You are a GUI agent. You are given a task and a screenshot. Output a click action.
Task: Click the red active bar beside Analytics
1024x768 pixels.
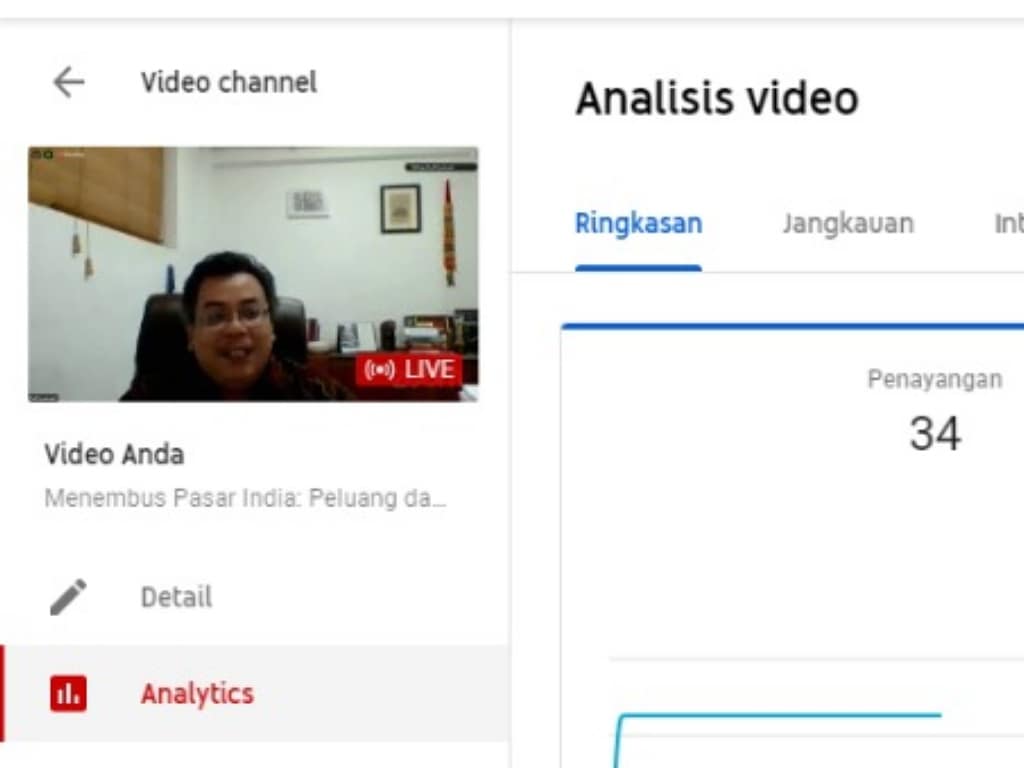coord(3,693)
